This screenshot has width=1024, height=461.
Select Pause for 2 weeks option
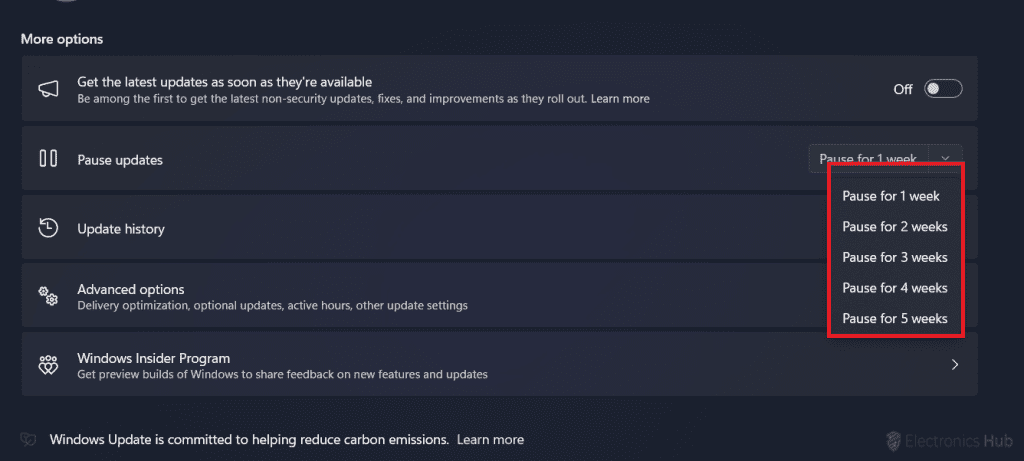pyautogui.click(x=895, y=227)
